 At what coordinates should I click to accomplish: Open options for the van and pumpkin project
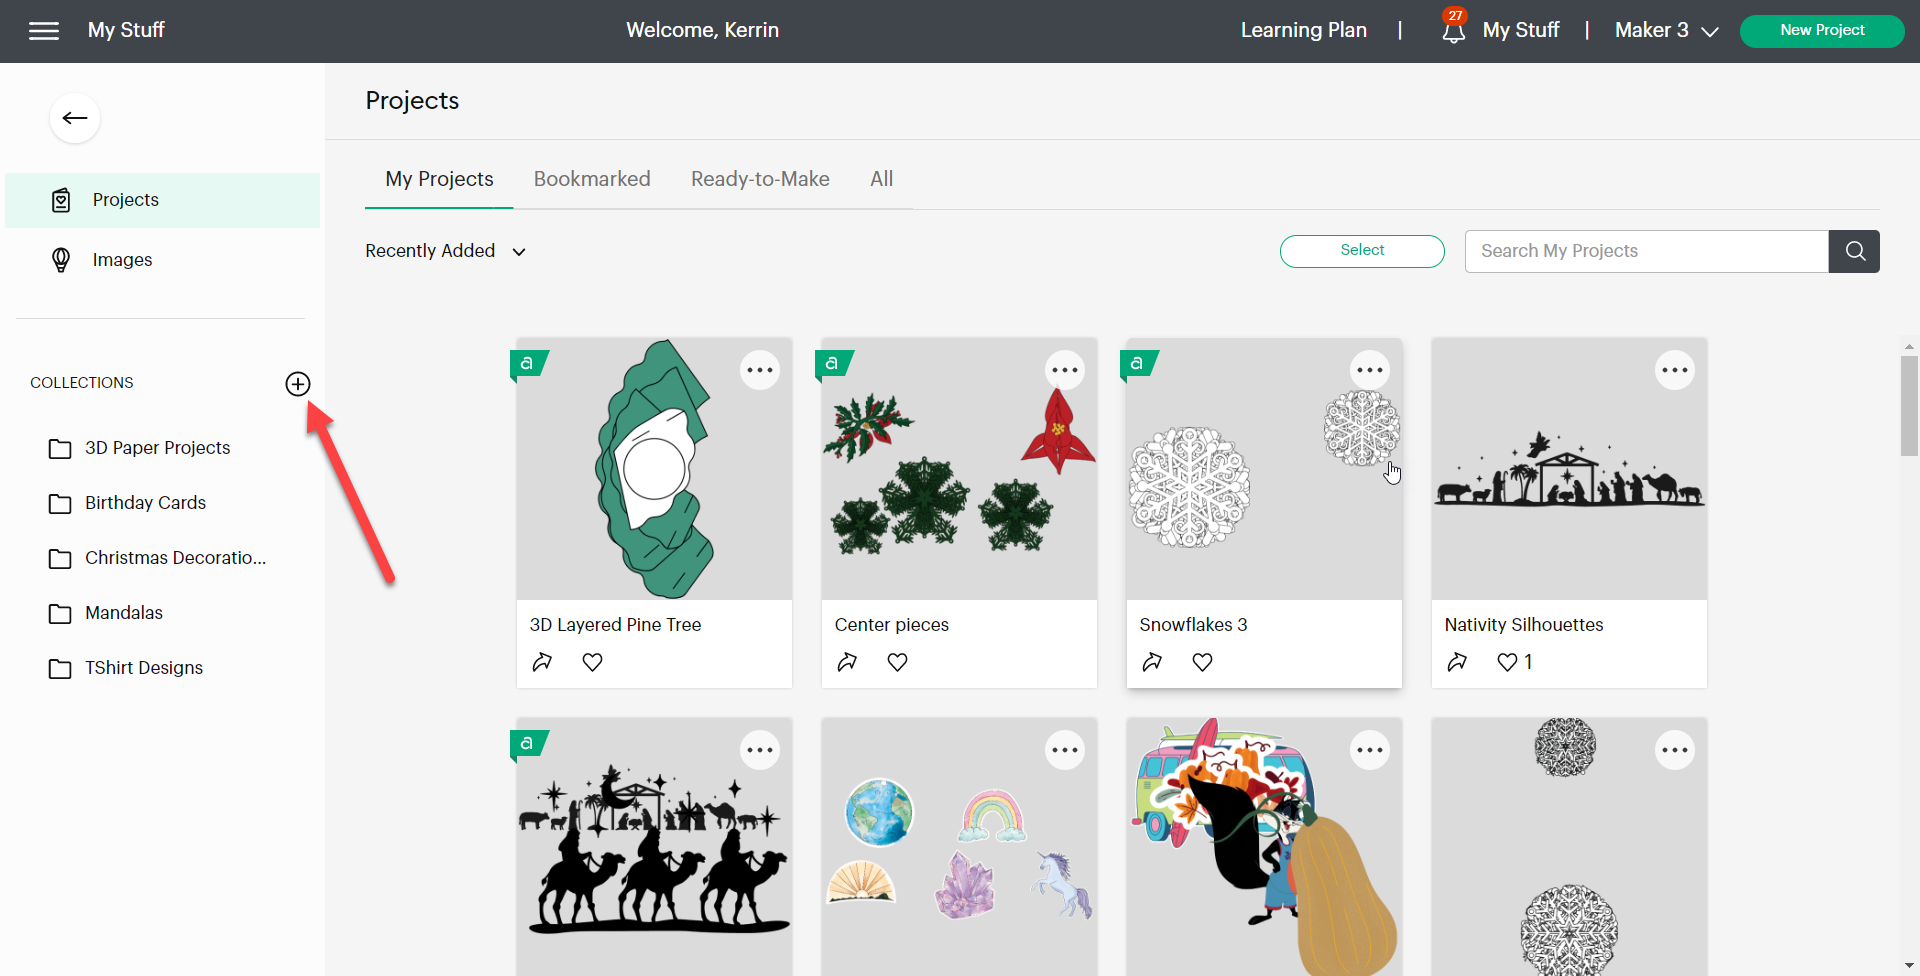pyautogui.click(x=1370, y=750)
